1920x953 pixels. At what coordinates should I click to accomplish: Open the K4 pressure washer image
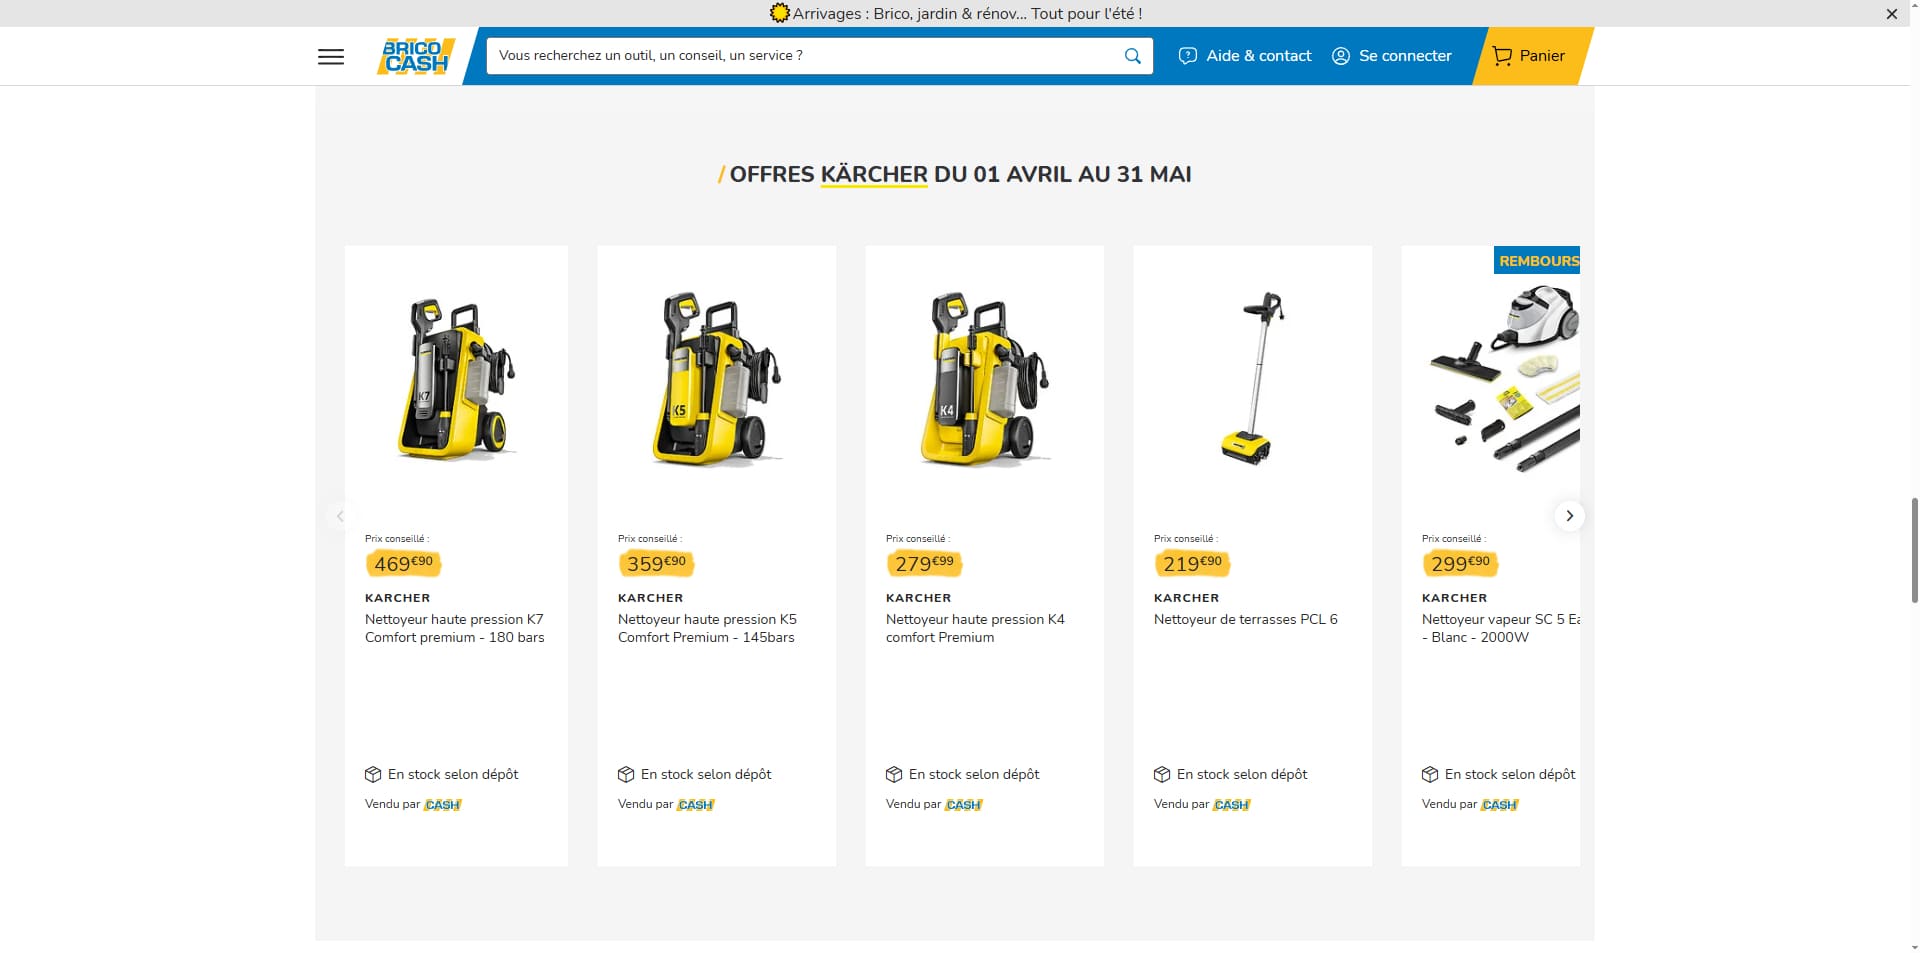tap(985, 379)
